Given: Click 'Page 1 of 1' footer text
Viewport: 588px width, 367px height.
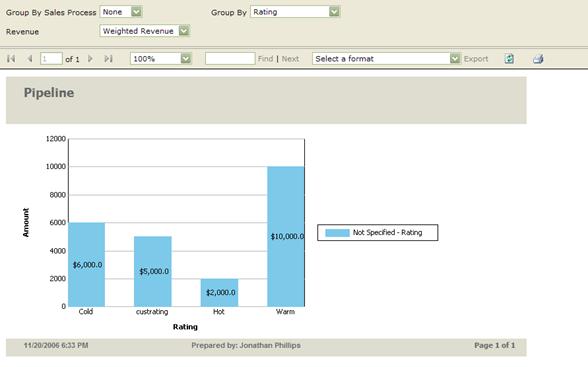Looking at the screenshot, I should (495, 345).
